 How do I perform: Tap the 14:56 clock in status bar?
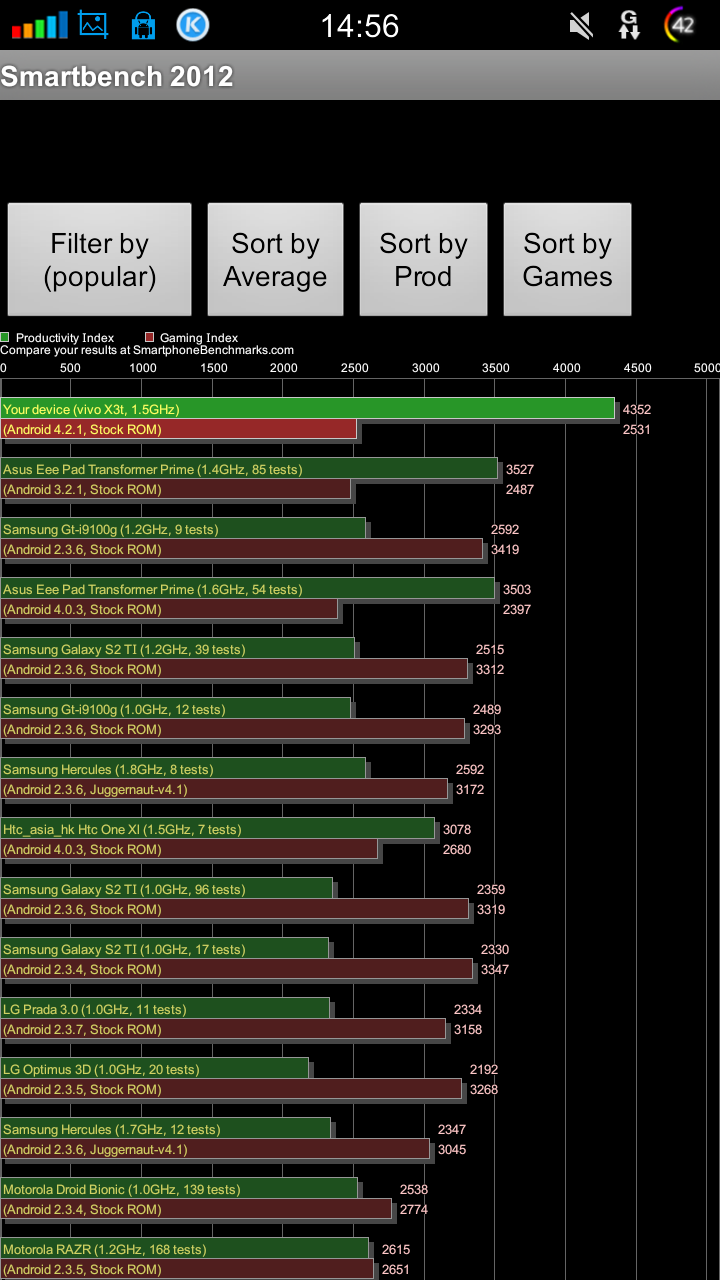[360, 26]
